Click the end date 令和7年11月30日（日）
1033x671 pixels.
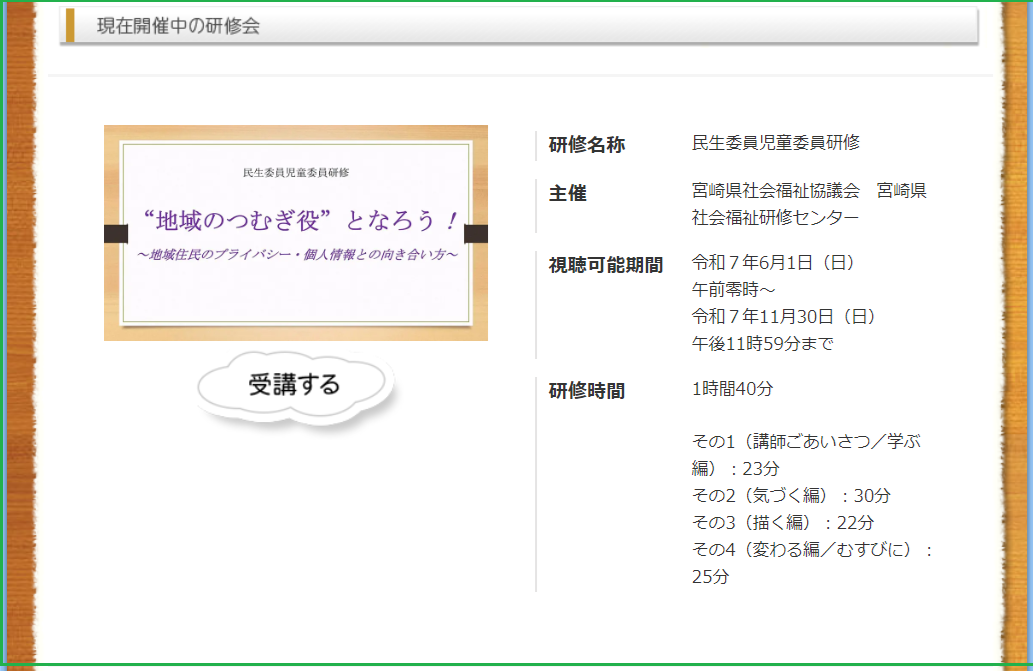783,317
